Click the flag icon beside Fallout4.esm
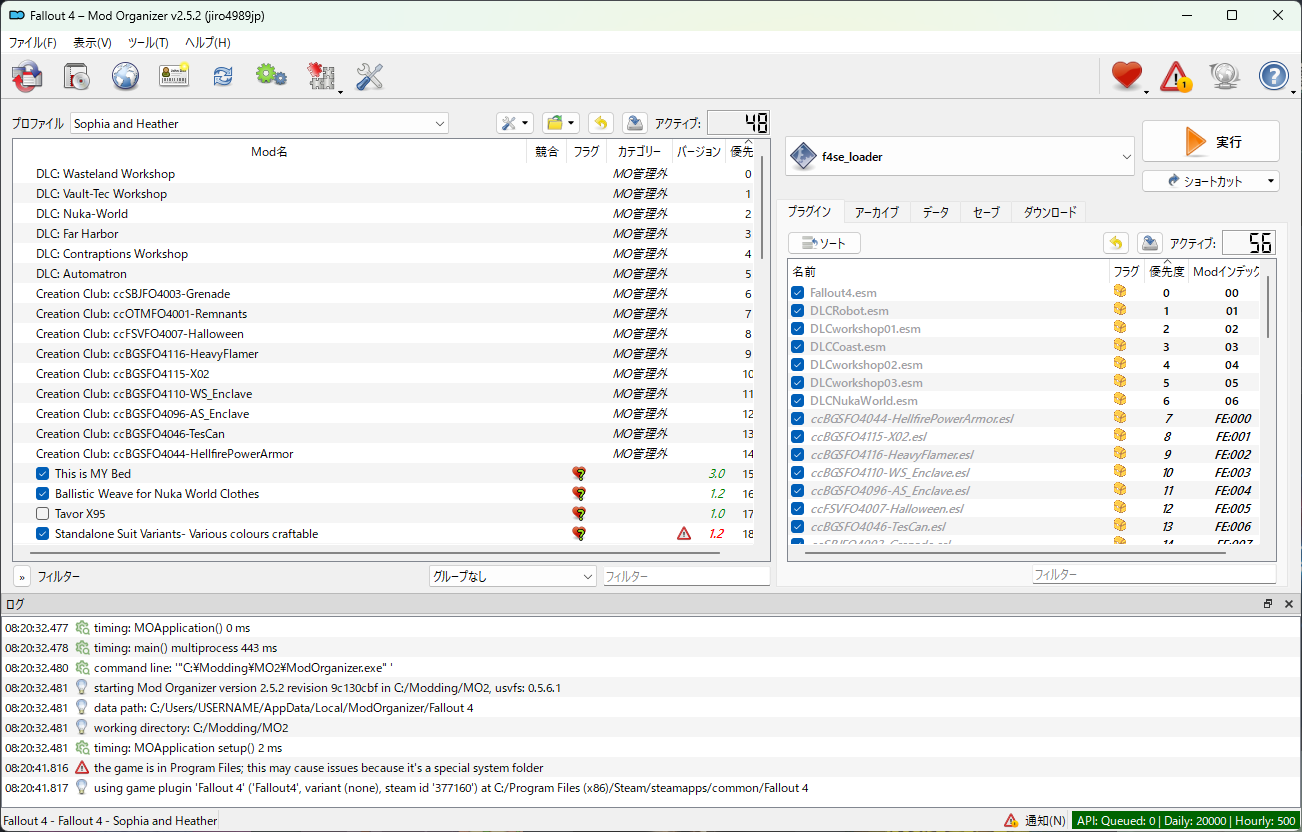1302x832 pixels. tap(1120, 292)
